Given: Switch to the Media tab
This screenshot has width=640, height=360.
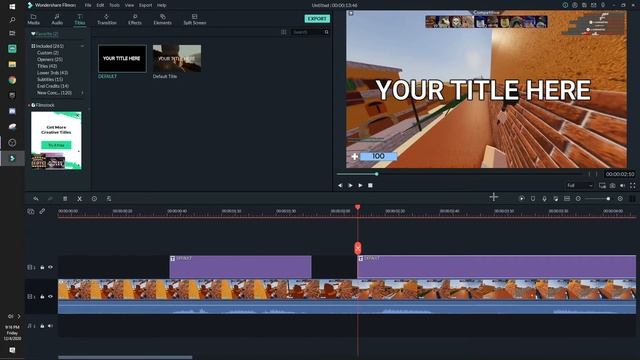Looking at the screenshot, I should pyautogui.click(x=33, y=19).
